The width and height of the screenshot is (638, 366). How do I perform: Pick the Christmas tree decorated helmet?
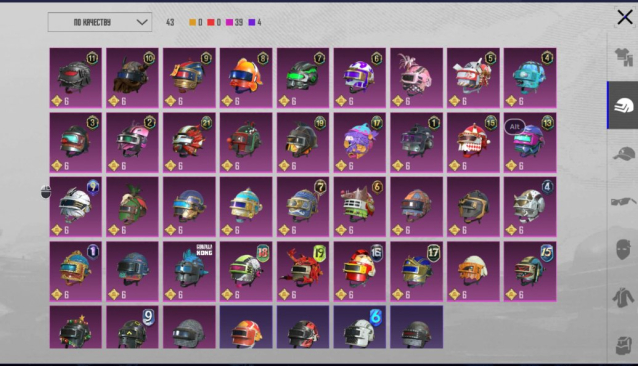pos(76,327)
